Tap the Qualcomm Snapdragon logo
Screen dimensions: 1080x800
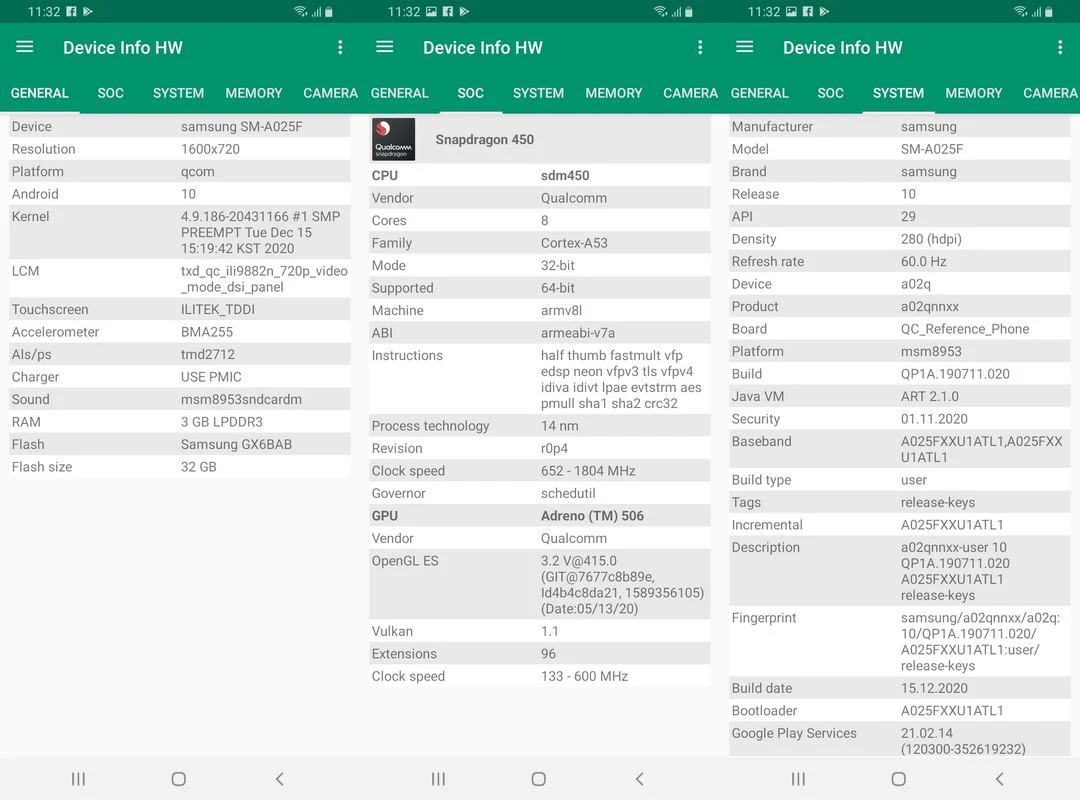393,139
